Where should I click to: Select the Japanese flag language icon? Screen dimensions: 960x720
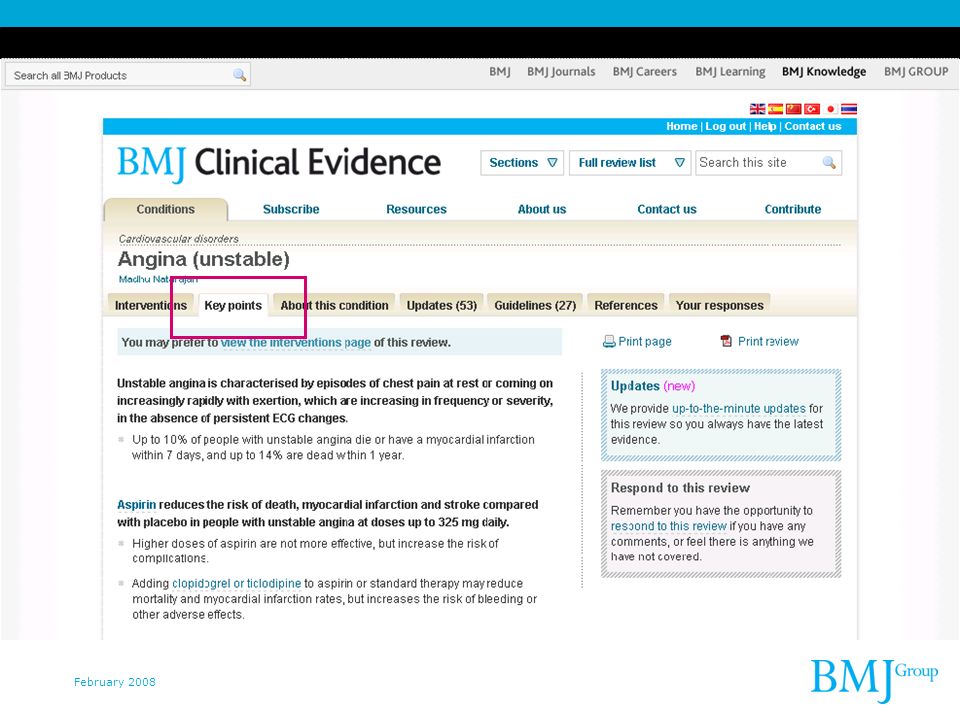(x=830, y=109)
